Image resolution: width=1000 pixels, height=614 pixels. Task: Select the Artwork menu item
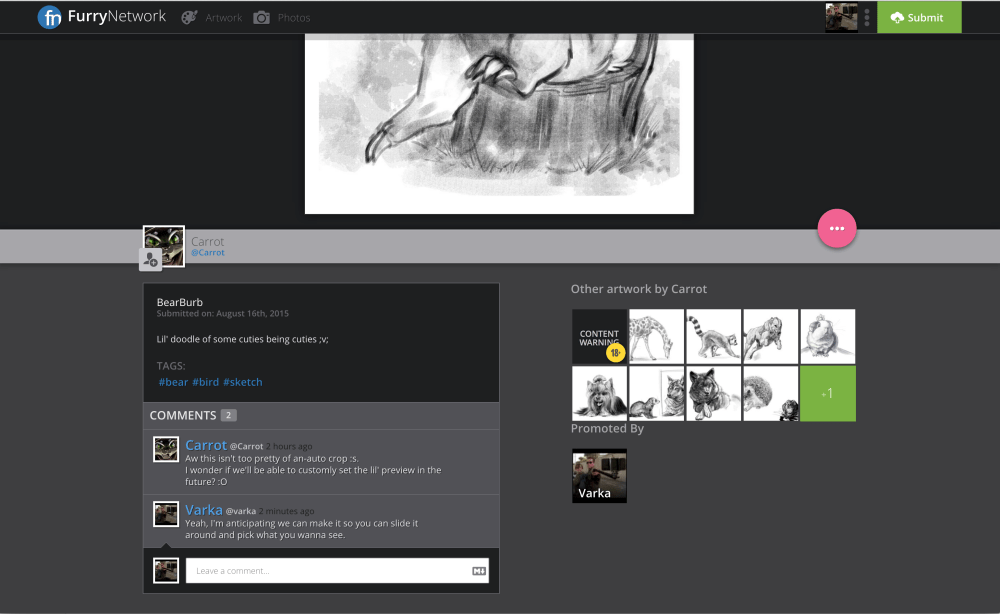[x=224, y=17]
